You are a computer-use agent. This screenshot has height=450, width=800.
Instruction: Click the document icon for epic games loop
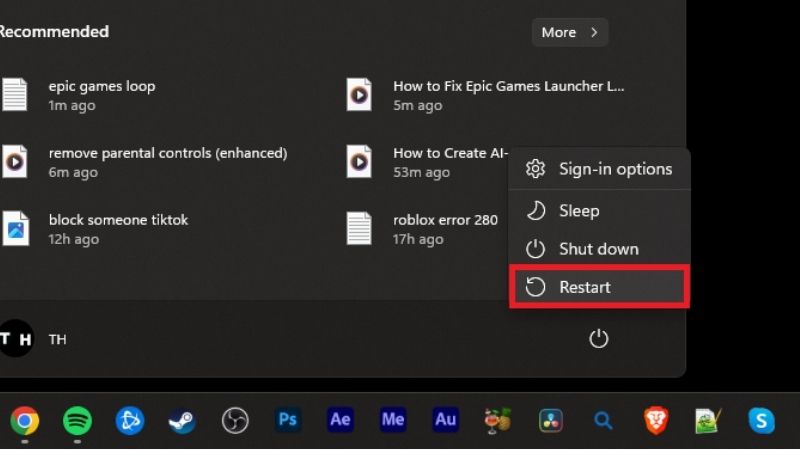pyautogui.click(x=15, y=94)
